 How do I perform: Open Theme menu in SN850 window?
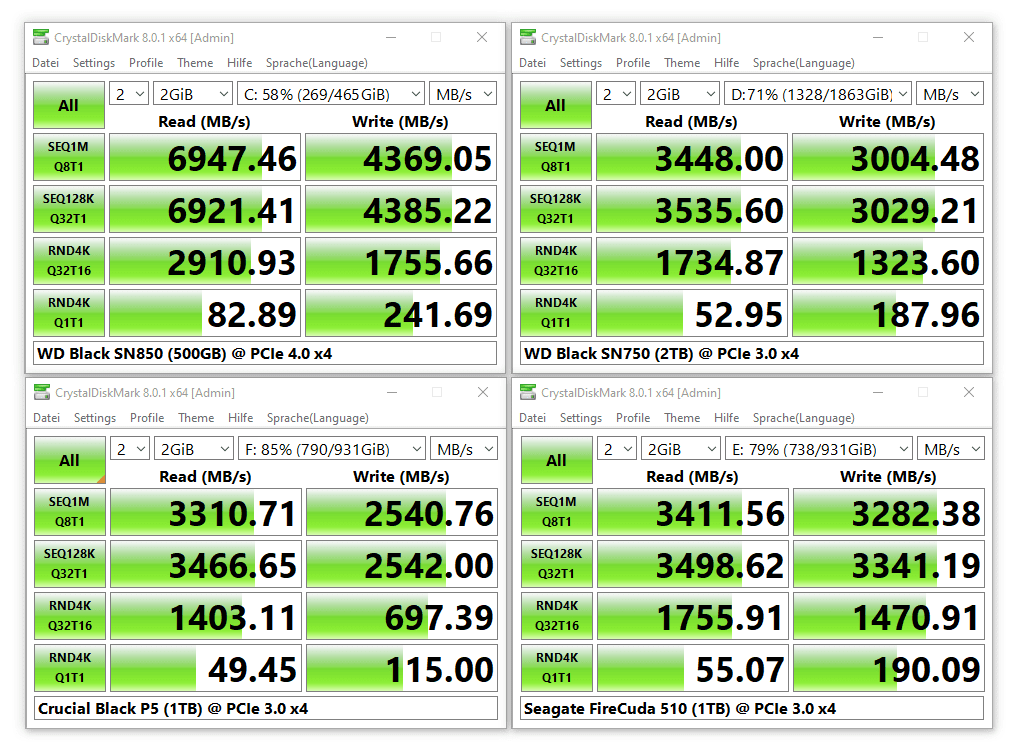tap(195, 63)
